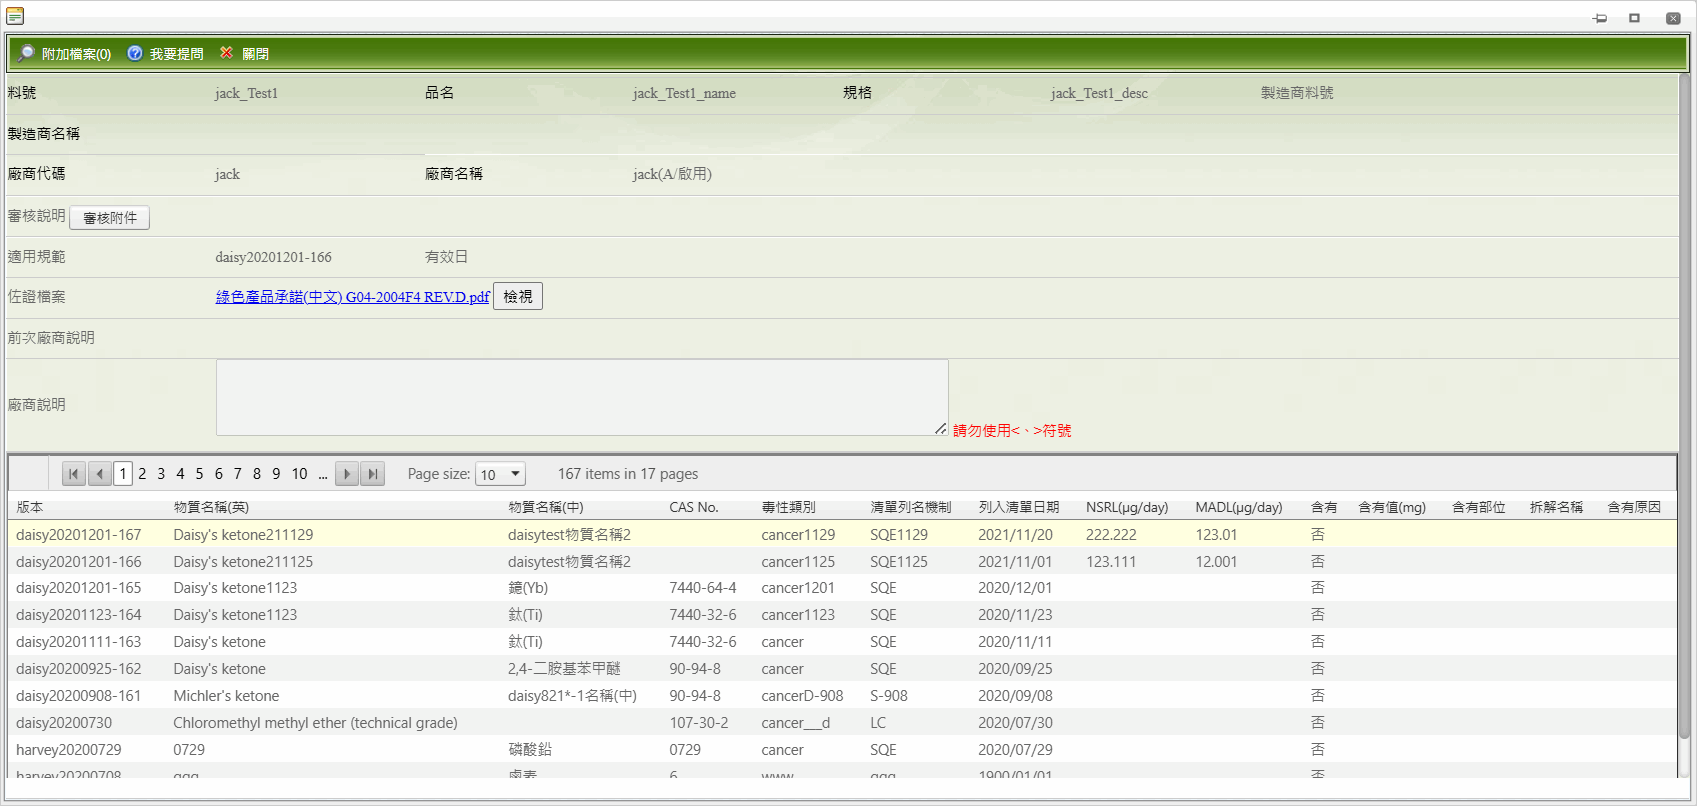Viewport: 1697px width, 806px height.
Task: Sort by the 列入清單日期 column header
Action: tap(1018, 507)
